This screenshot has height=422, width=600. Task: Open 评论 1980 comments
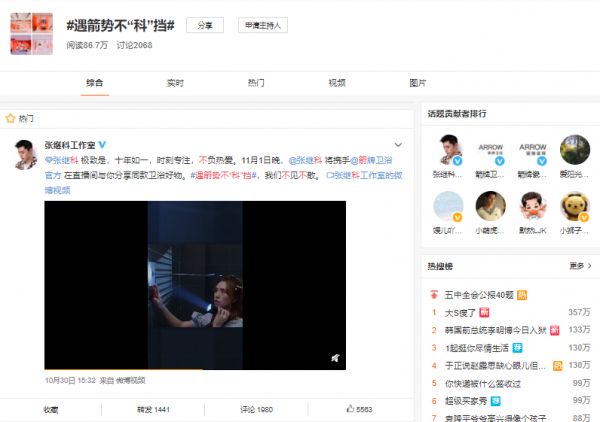[x=256, y=409]
